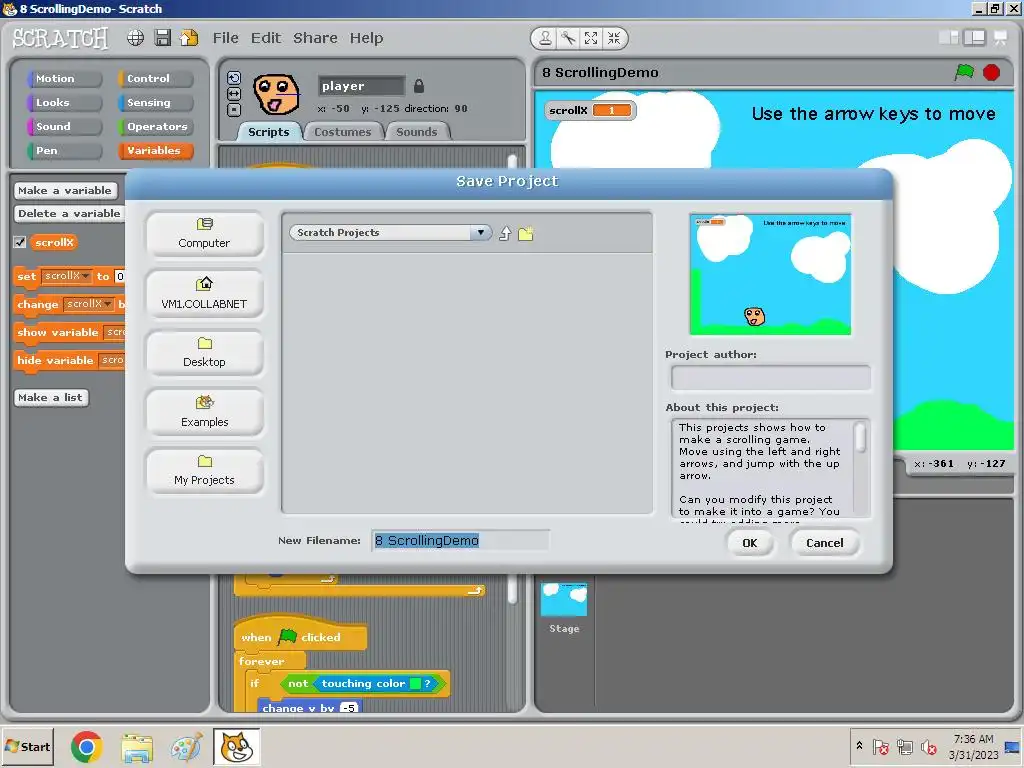Screen dimensions: 1024x768
Task: Click the language globe icon
Action: tap(135, 38)
